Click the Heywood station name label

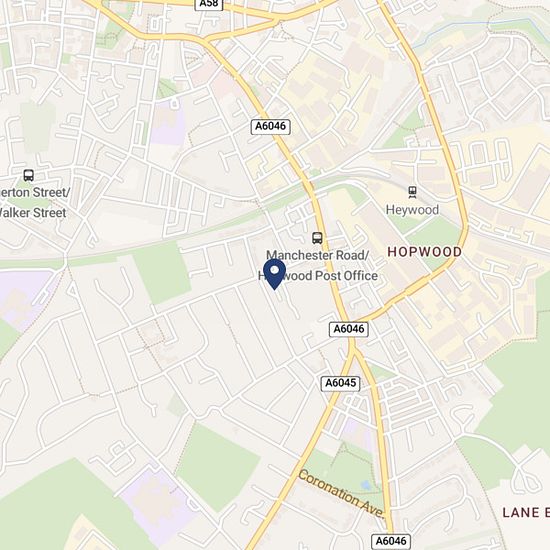click(x=412, y=210)
